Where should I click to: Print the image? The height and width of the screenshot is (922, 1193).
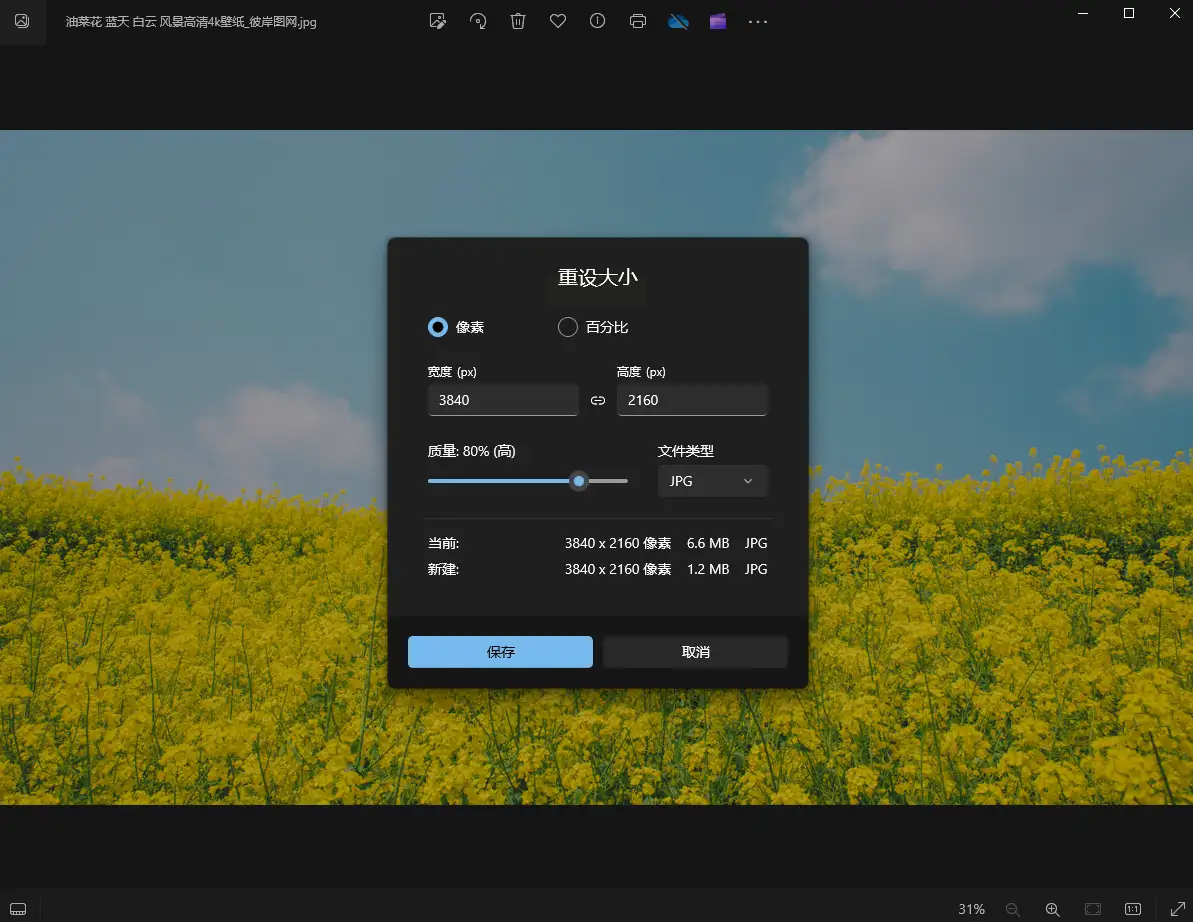point(638,21)
